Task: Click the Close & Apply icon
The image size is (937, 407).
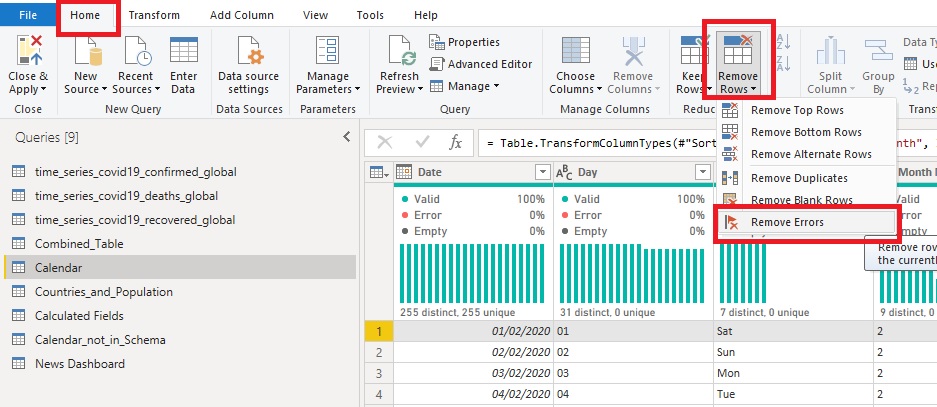Action: pyautogui.click(x=29, y=50)
